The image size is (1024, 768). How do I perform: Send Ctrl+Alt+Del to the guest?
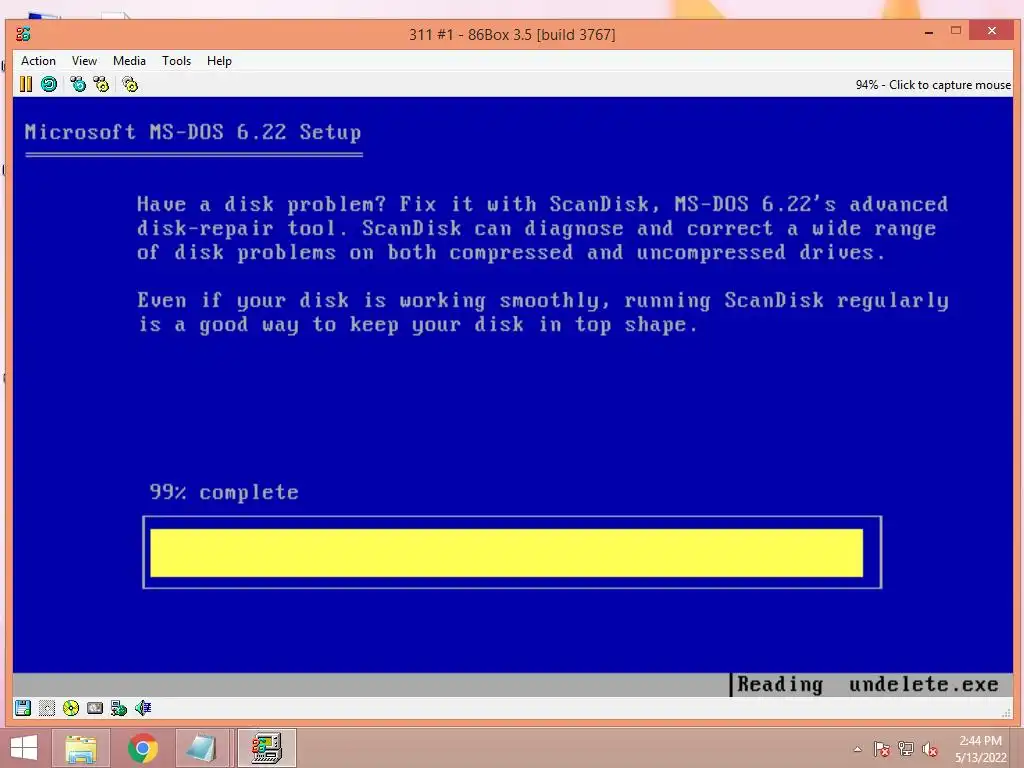(x=78, y=84)
